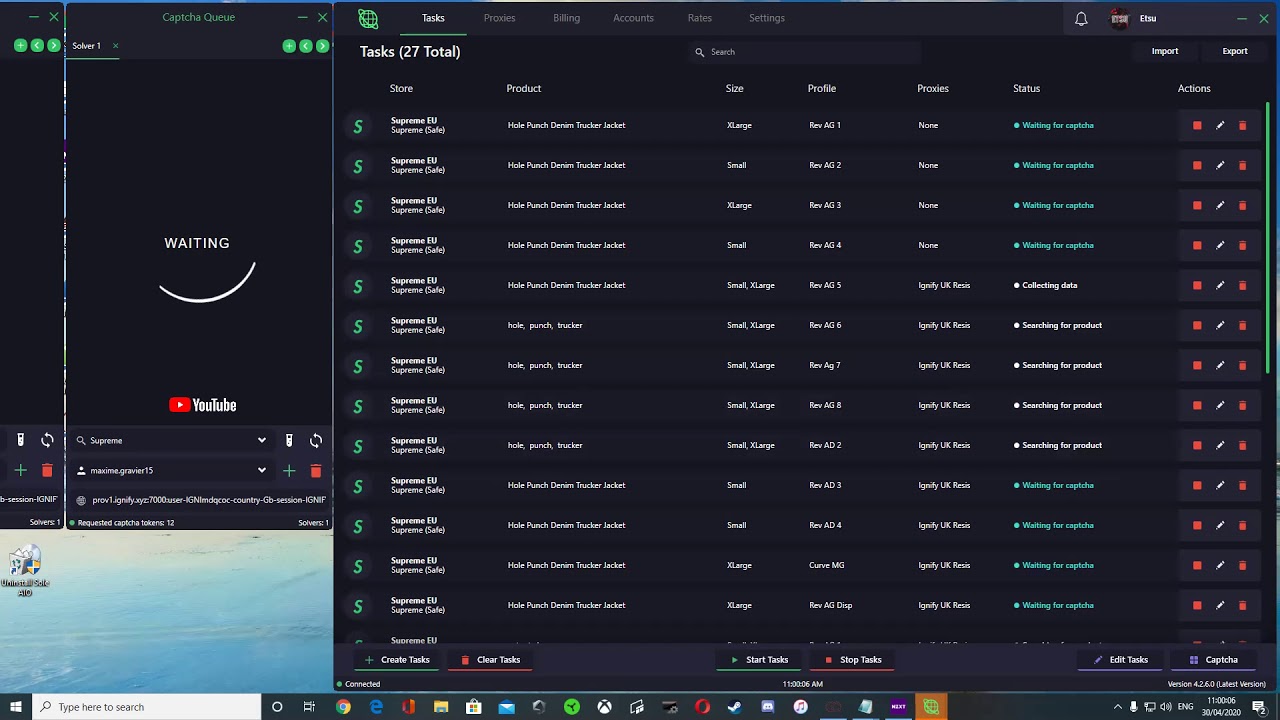Click the Etsu profile avatar
This screenshot has height=720, width=1280.
1119,18
